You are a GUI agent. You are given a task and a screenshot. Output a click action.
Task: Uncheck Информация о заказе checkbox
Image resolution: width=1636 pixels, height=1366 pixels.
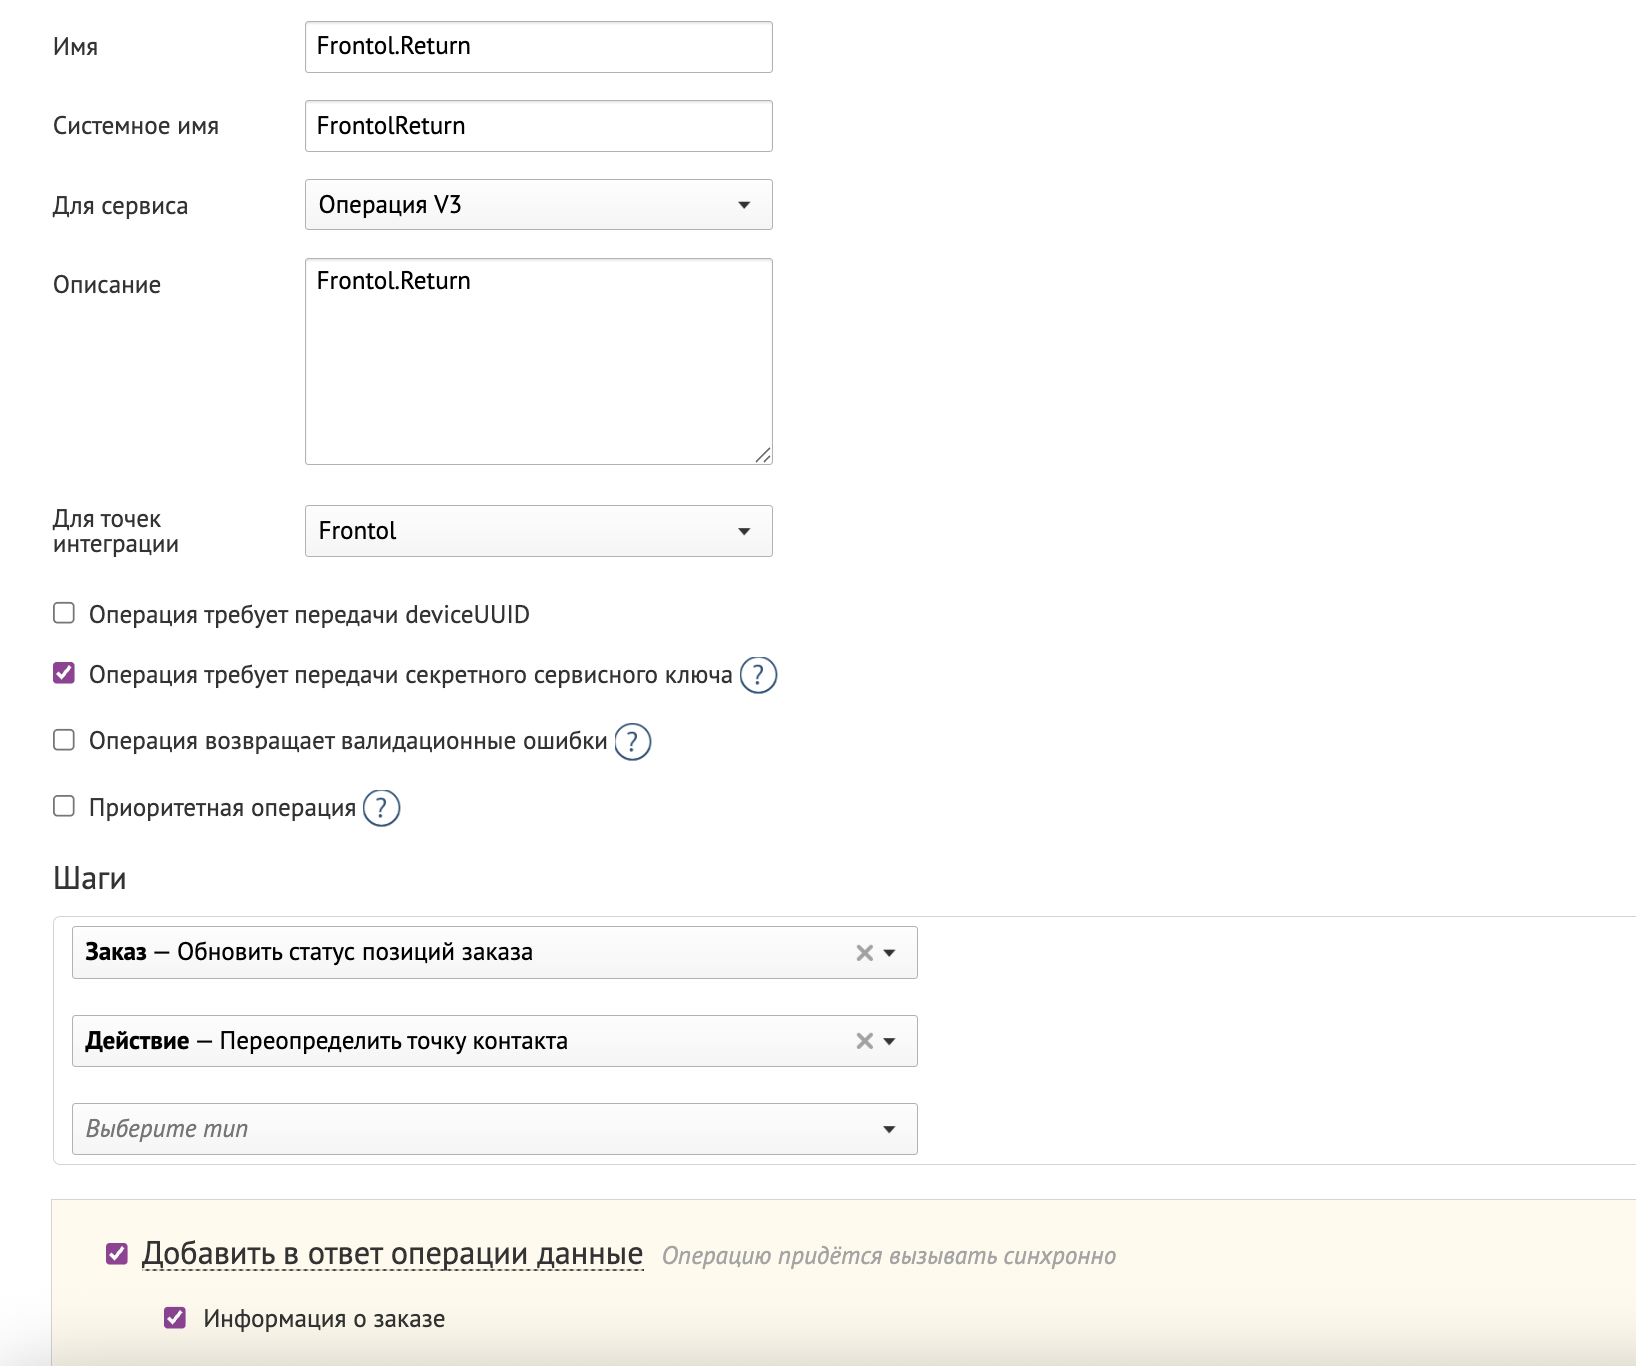pos(175,1318)
